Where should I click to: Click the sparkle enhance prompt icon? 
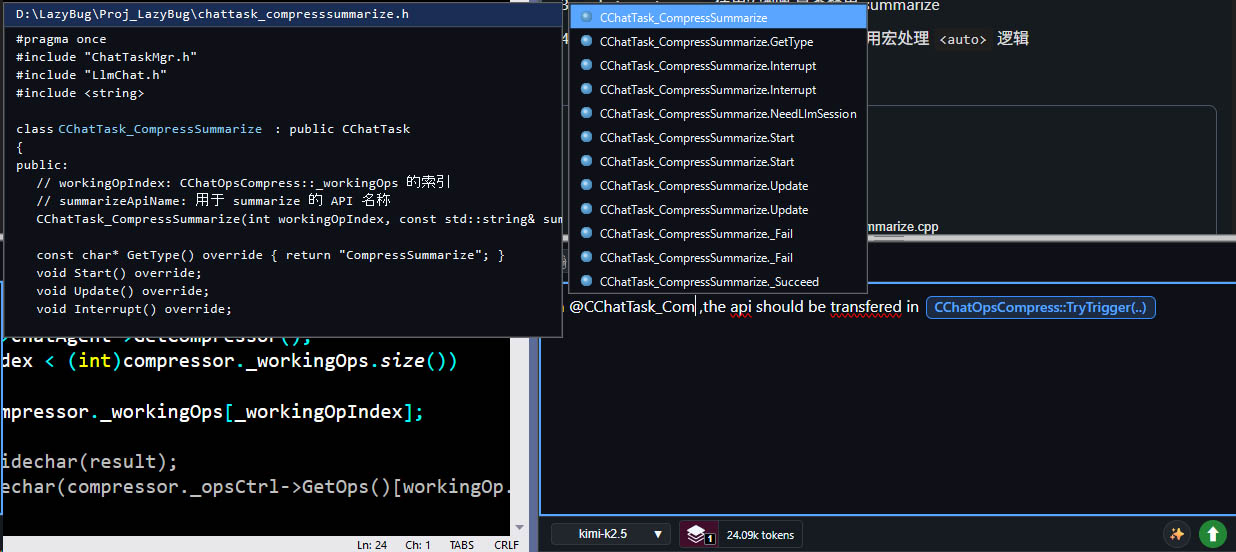click(1177, 534)
